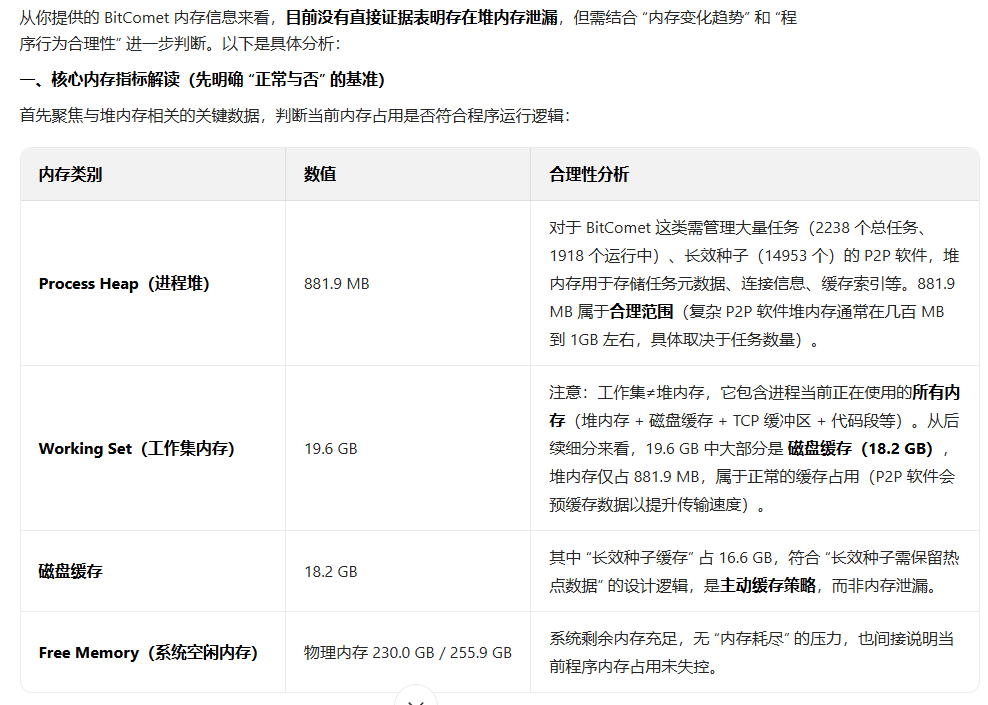Click the 数值 column header

point(320,174)
